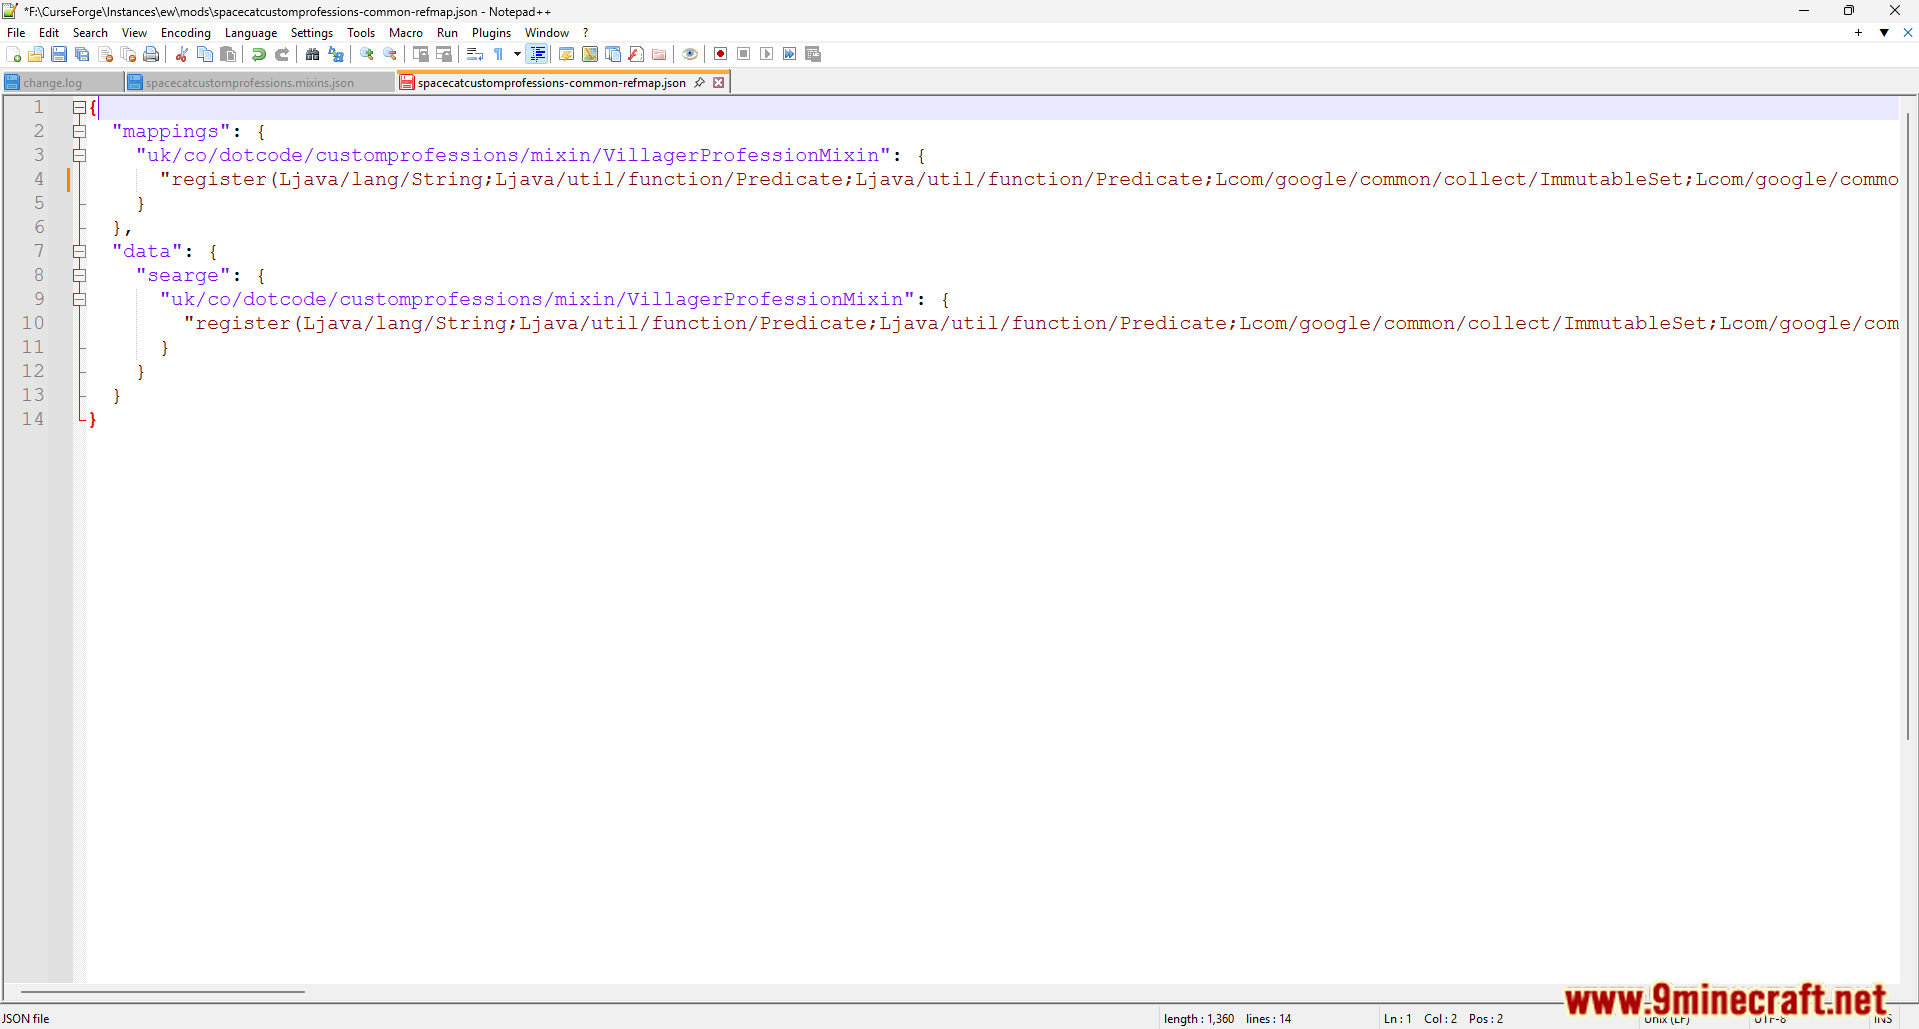Viewport: 1919px width, 1029px height.
Task: Open the Language menu
Action: click(251, 33)
